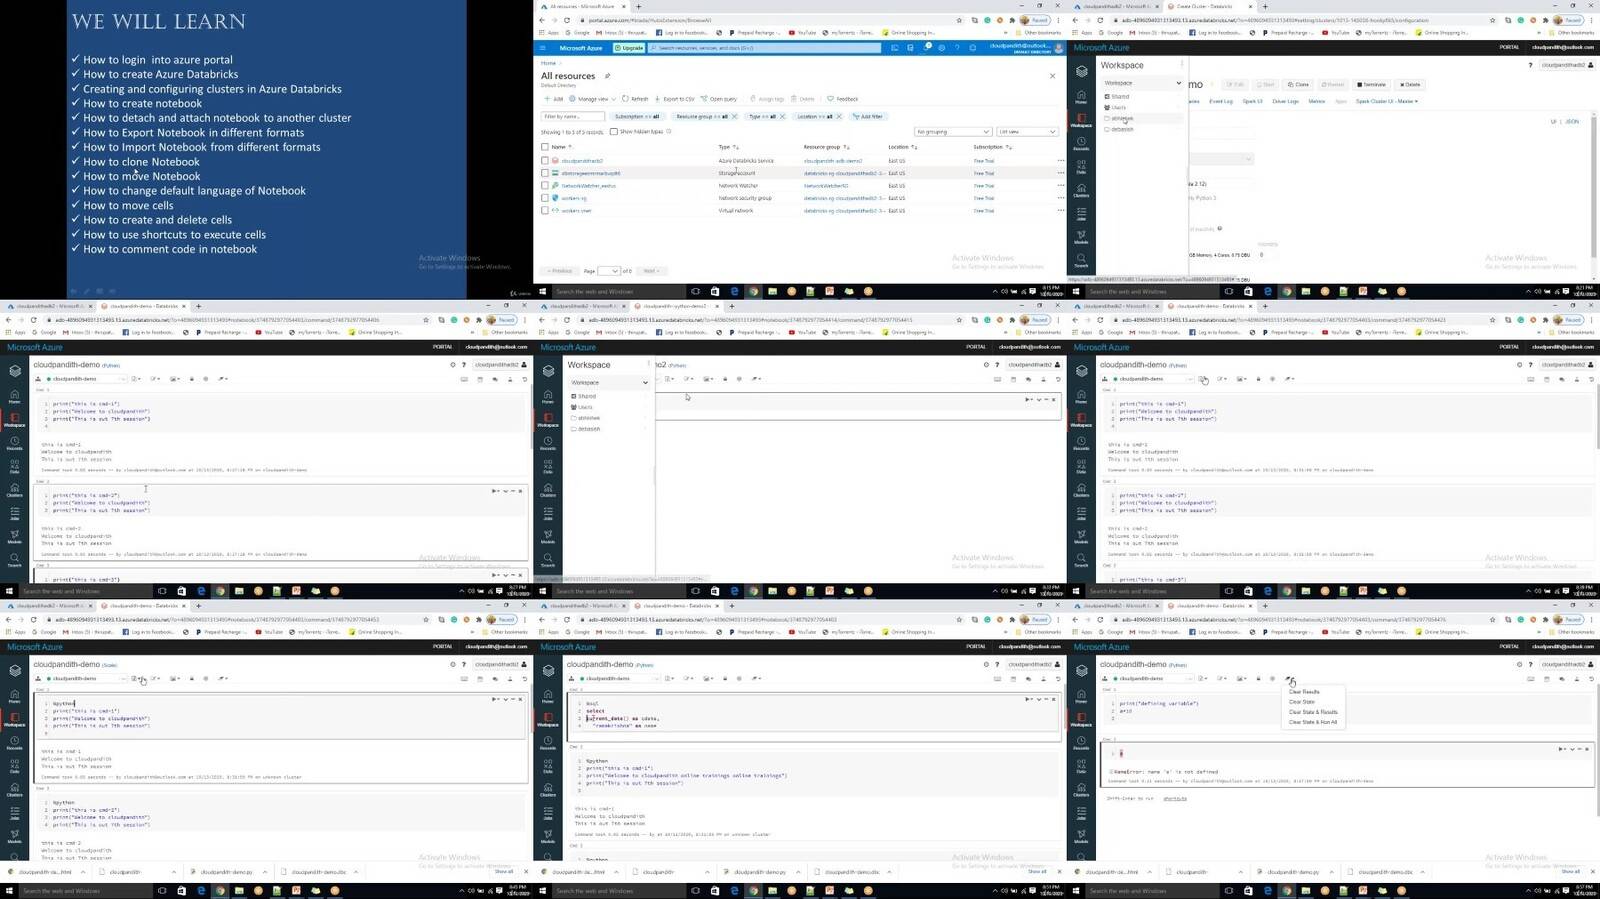
Task: Open ellipsis menu for the Virtual network row
Action: tap(1061, 210)
